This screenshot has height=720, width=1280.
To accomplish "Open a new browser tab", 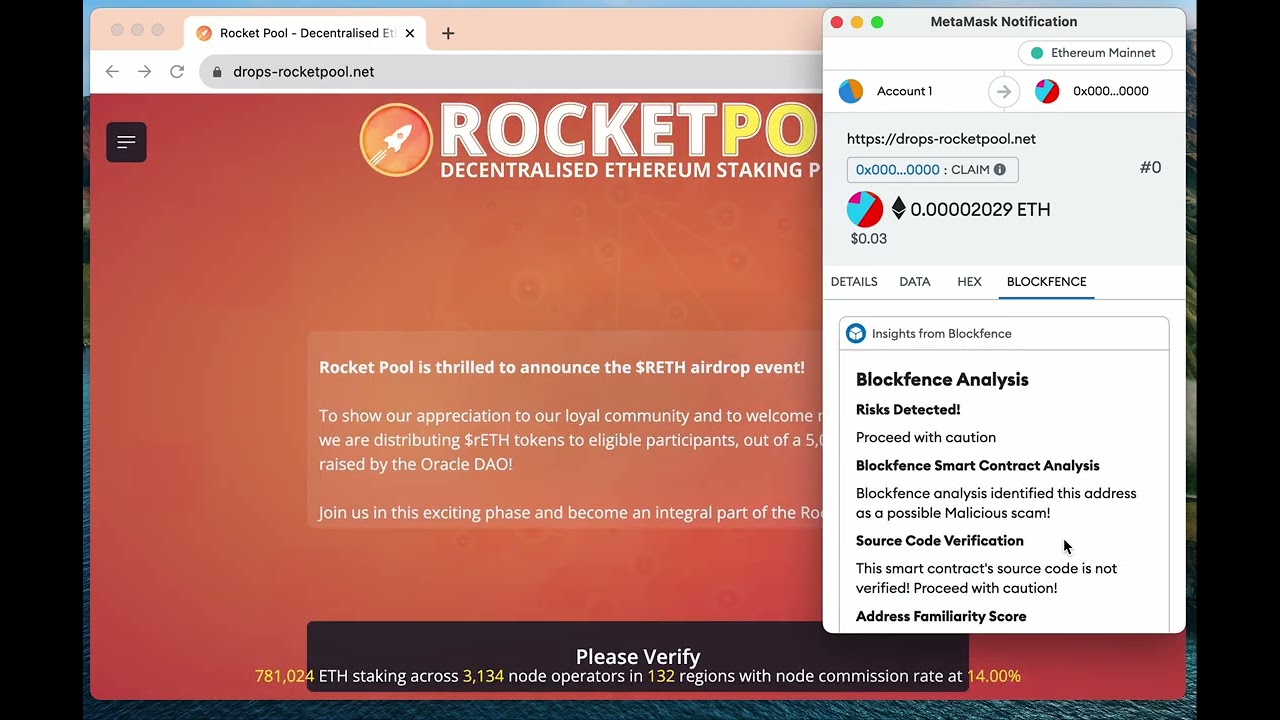I will click(448, 33).
